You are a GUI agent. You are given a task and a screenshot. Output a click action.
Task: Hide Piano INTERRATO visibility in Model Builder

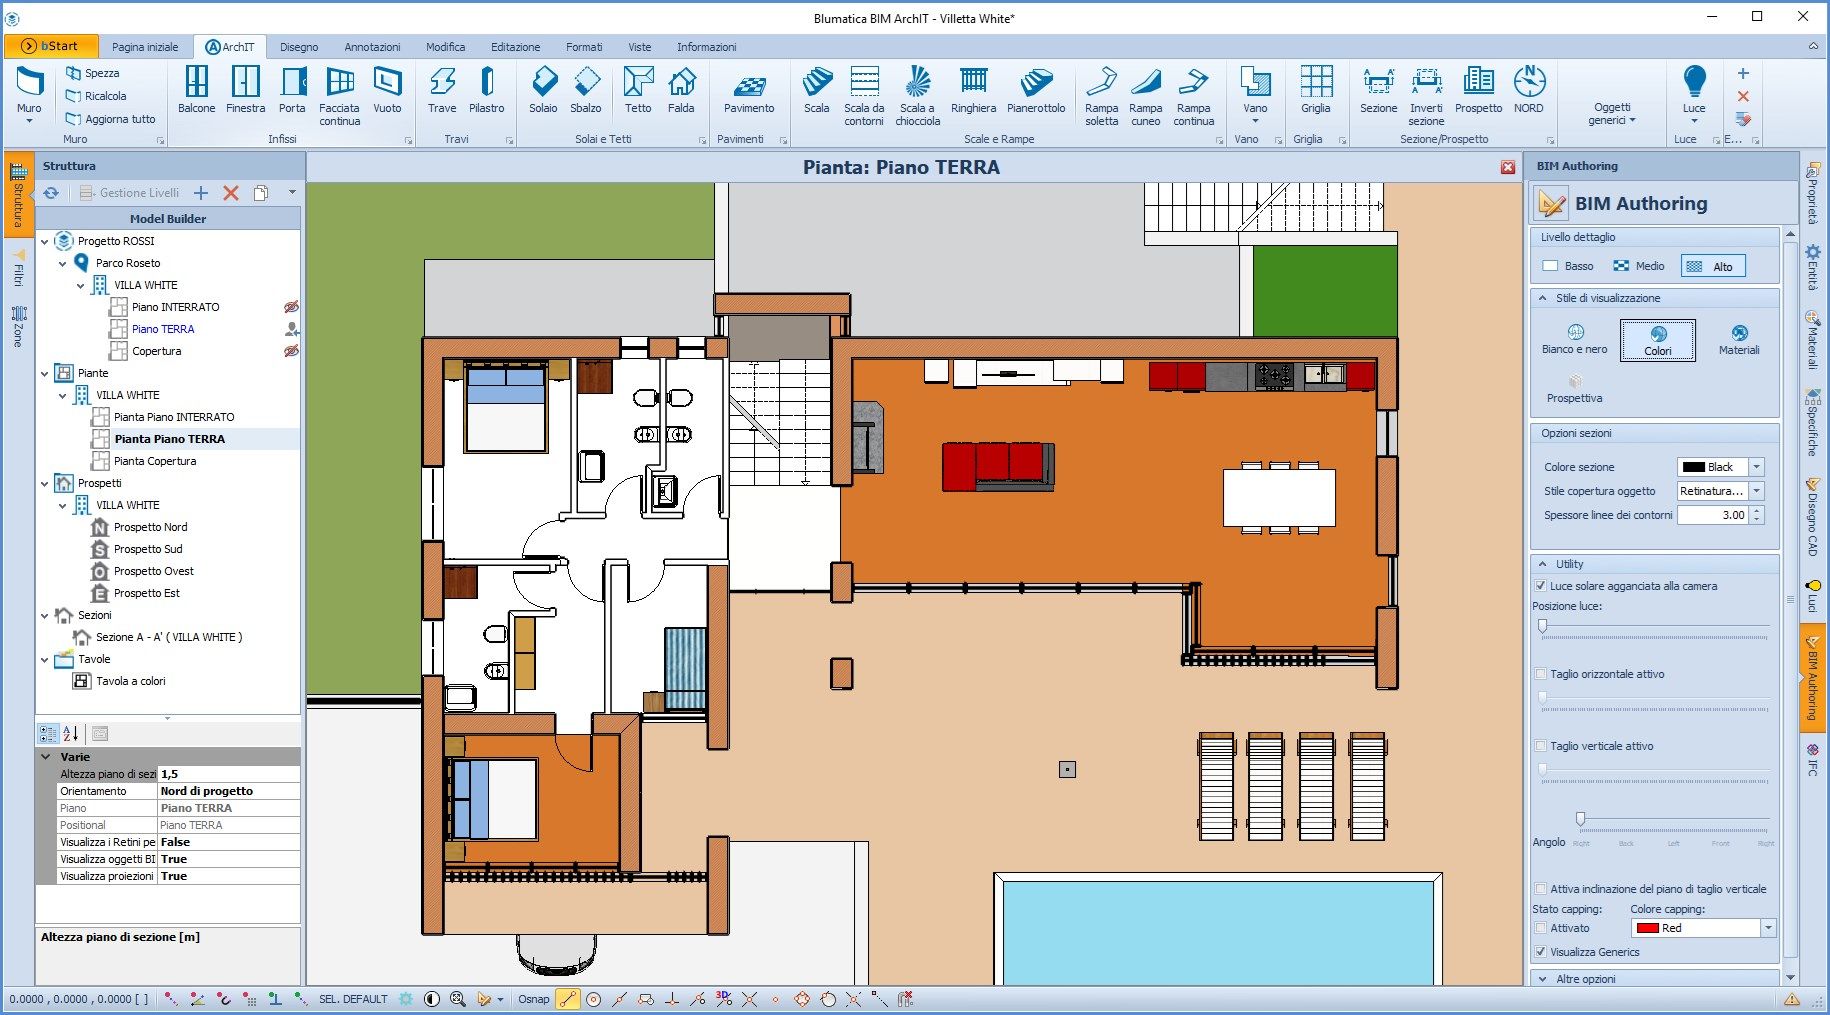point(291,307)
